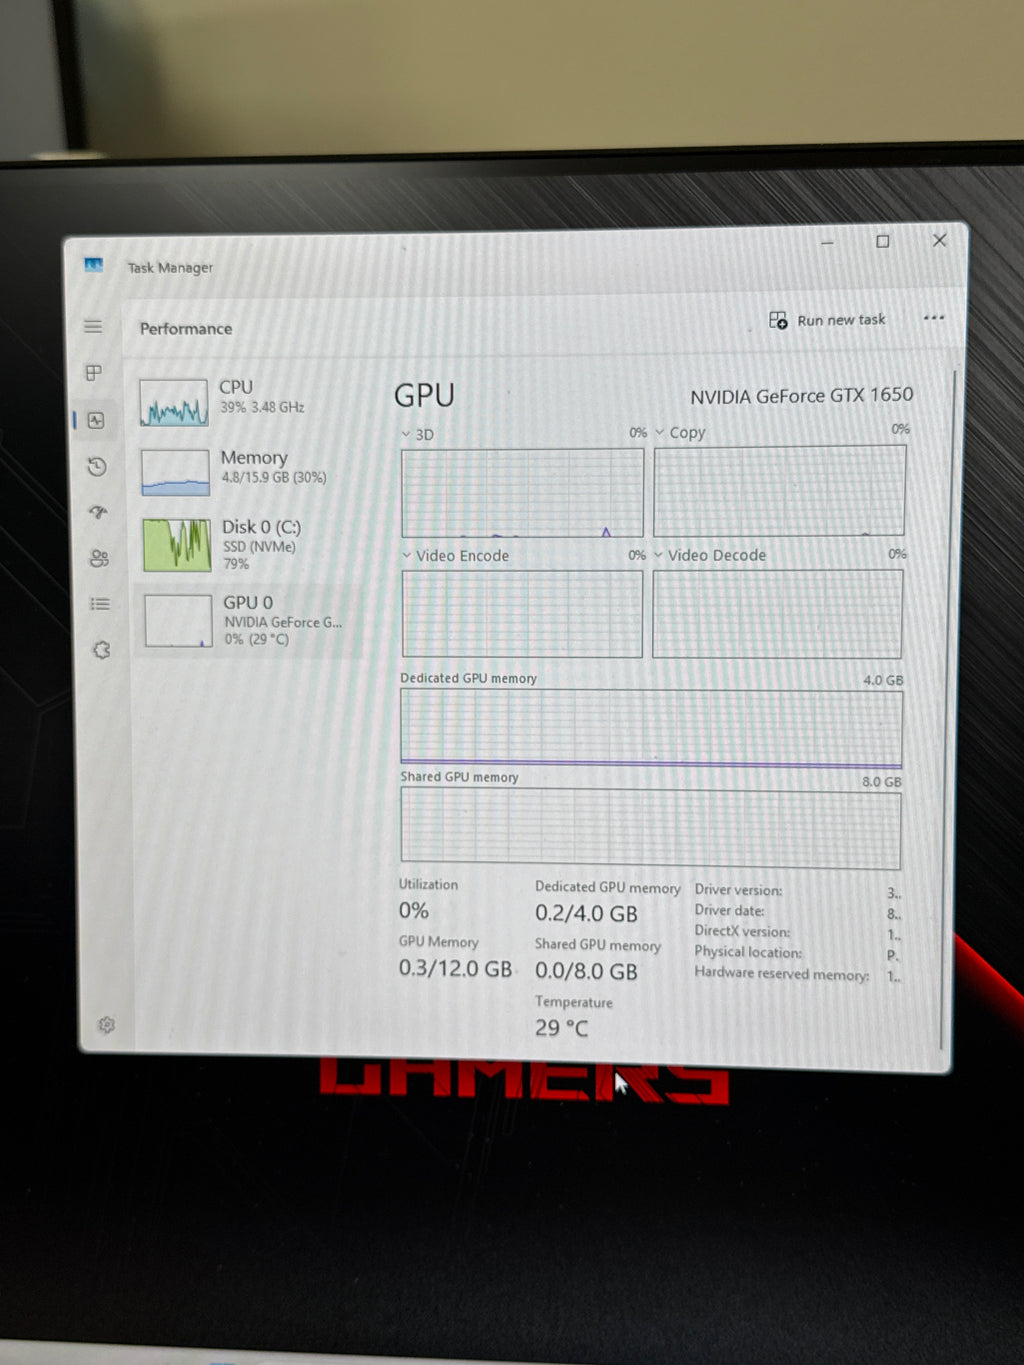
Task: Maximize the Task Manager window
Action: [x=883, y=241]
